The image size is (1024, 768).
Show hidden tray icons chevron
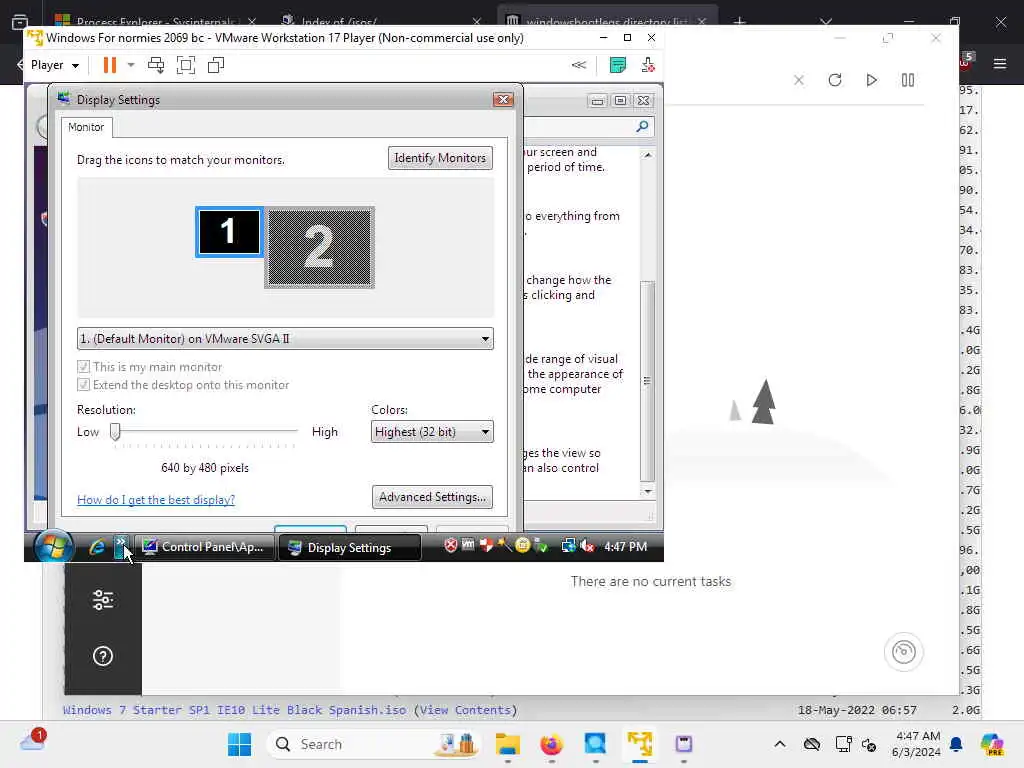click(780, 744)
